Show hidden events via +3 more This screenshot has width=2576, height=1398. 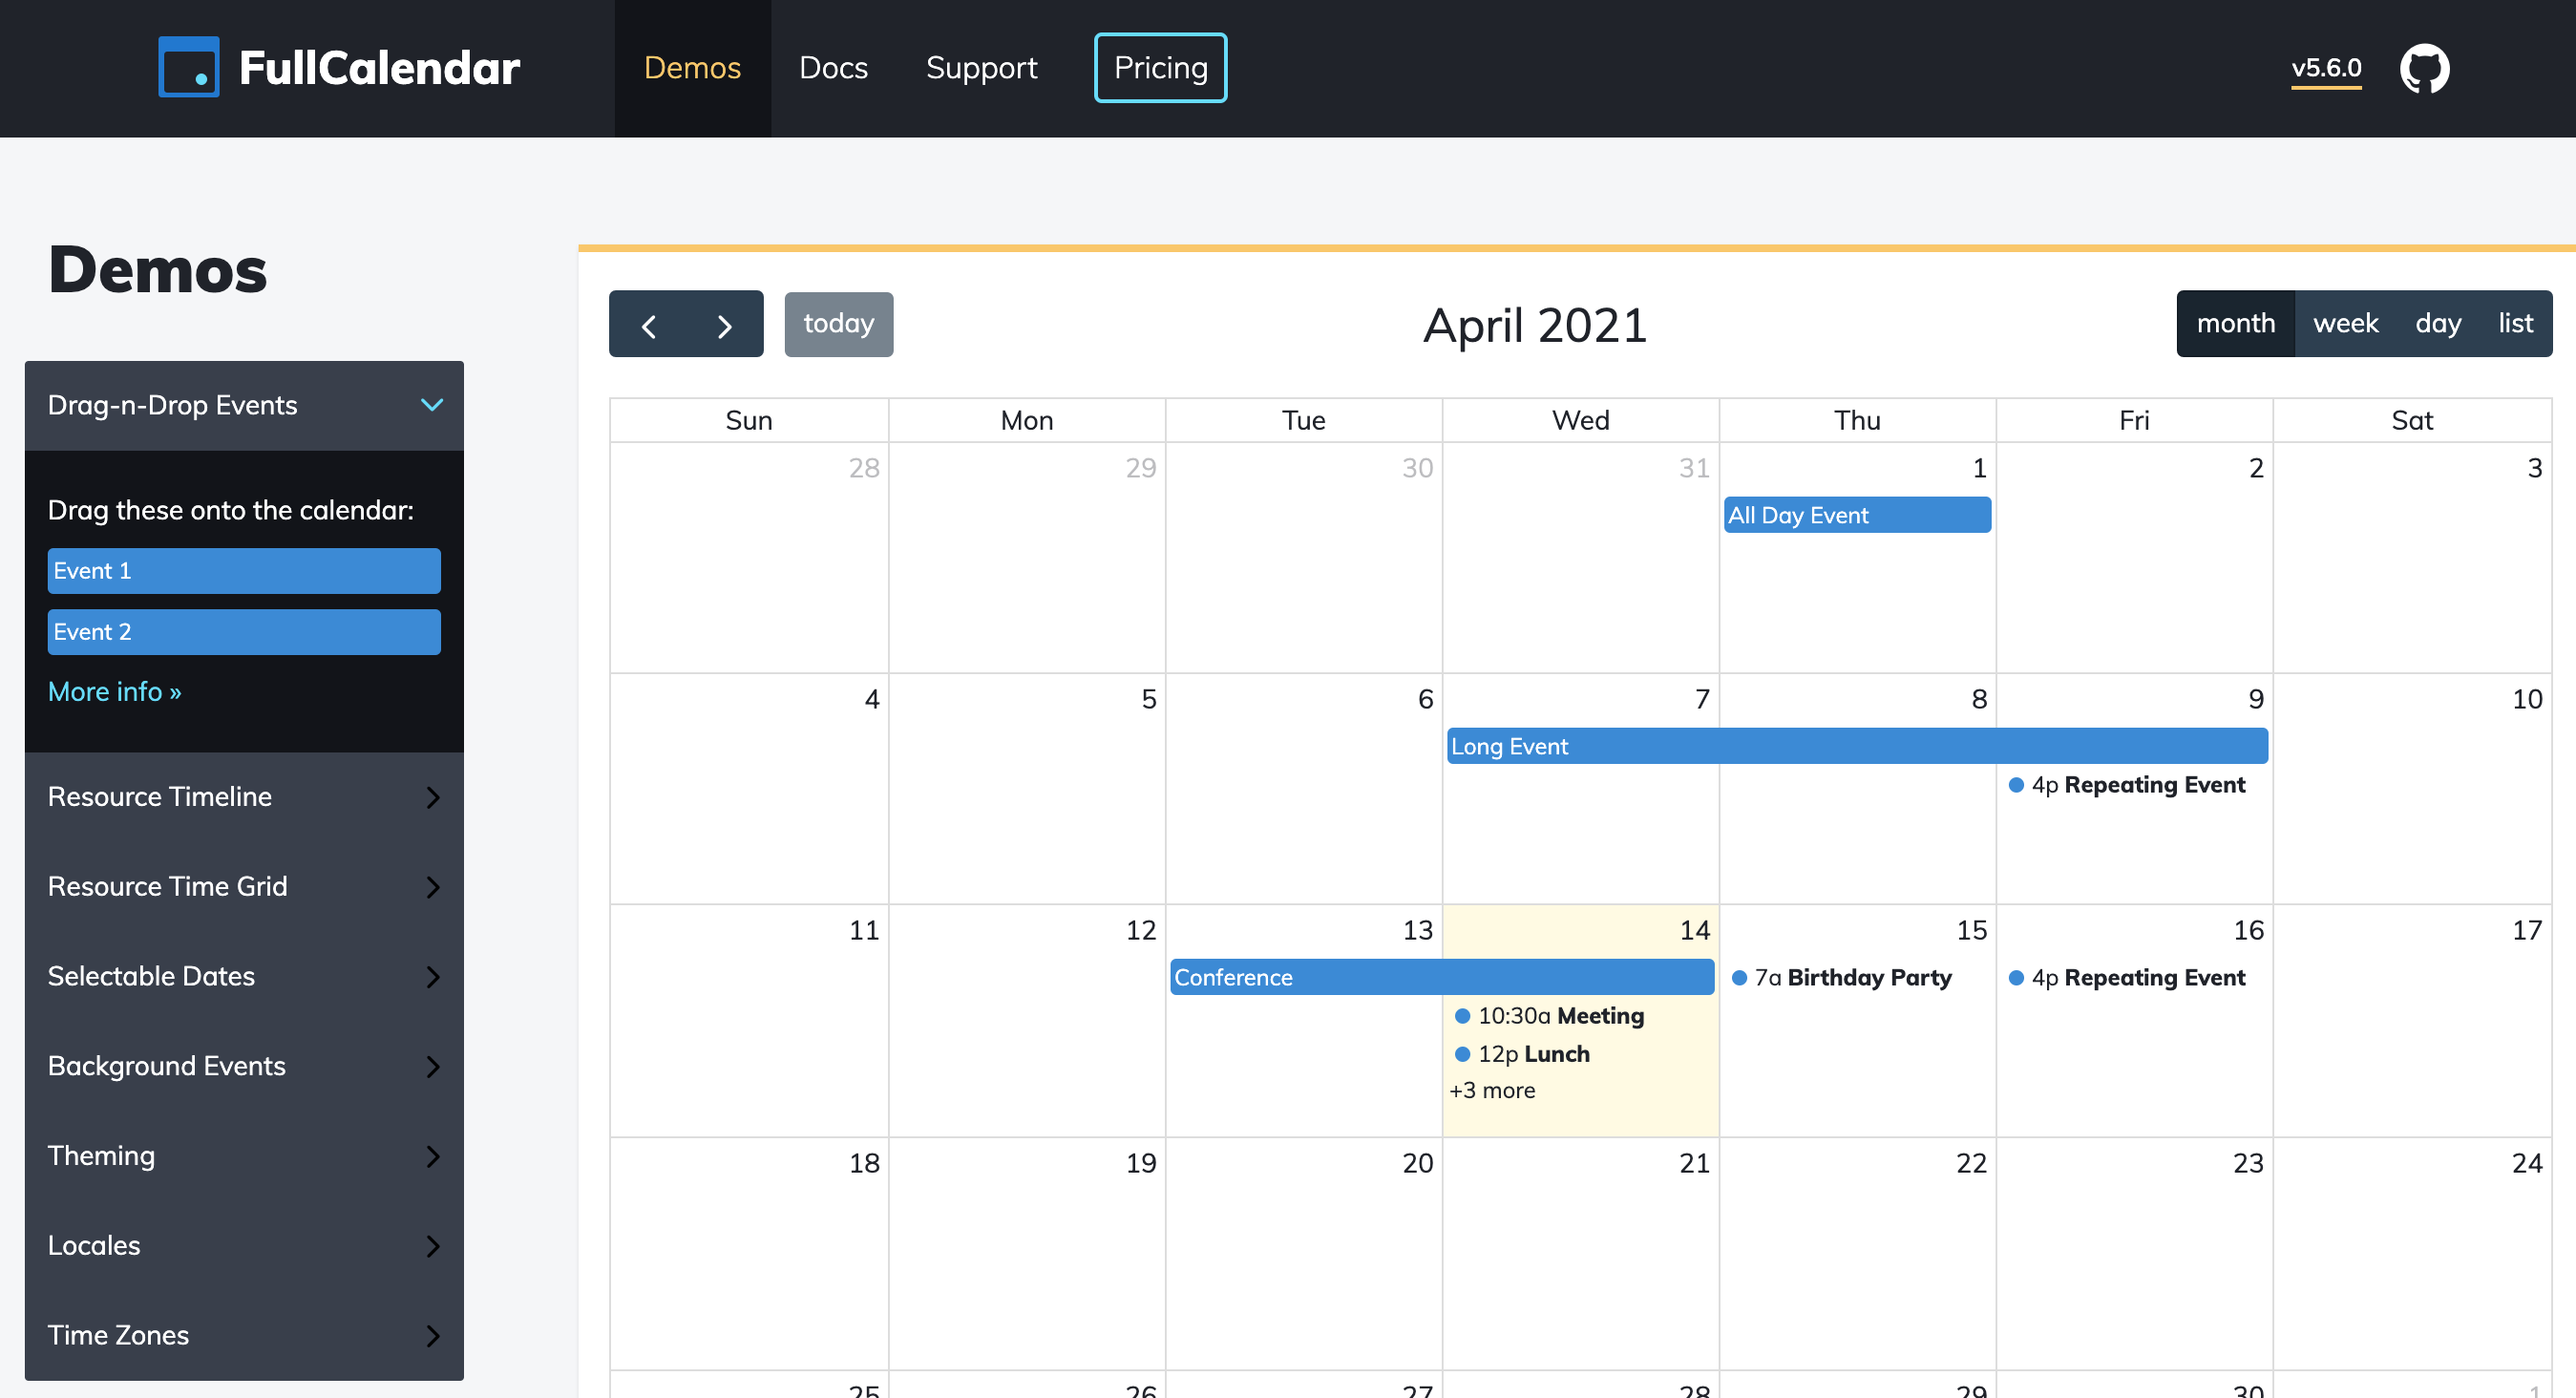coord(1492,1091)
